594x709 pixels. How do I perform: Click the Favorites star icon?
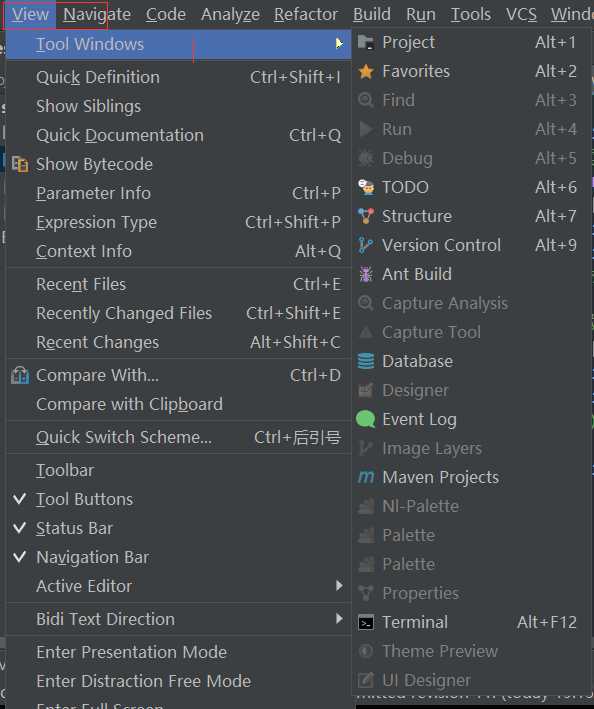366,71
